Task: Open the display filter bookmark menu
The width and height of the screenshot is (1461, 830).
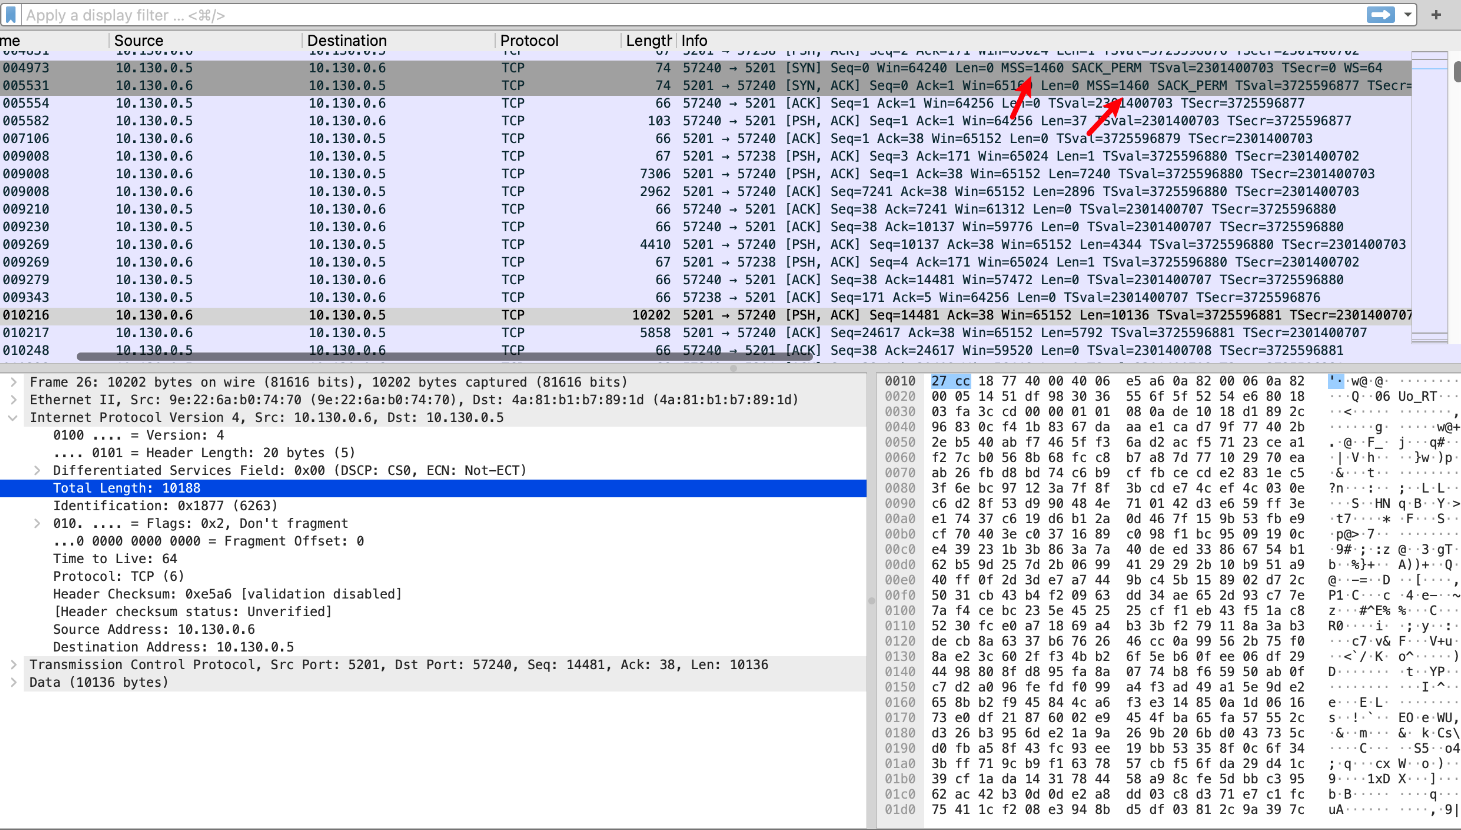Action: coord(11,15)
